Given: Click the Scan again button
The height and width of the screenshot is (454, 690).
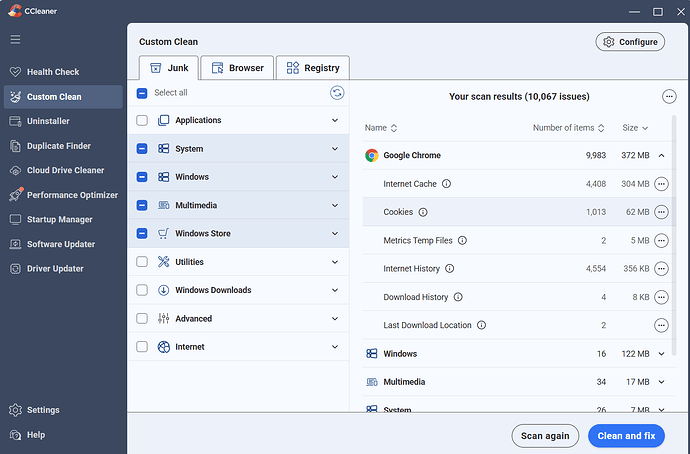Looking at the screenshot, I should 545,436.
